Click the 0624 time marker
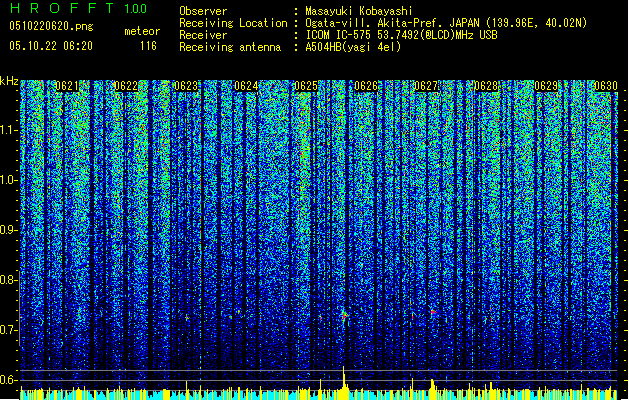Image resolution: width=629 pixels, height=400 pixels. pos(246,86)
